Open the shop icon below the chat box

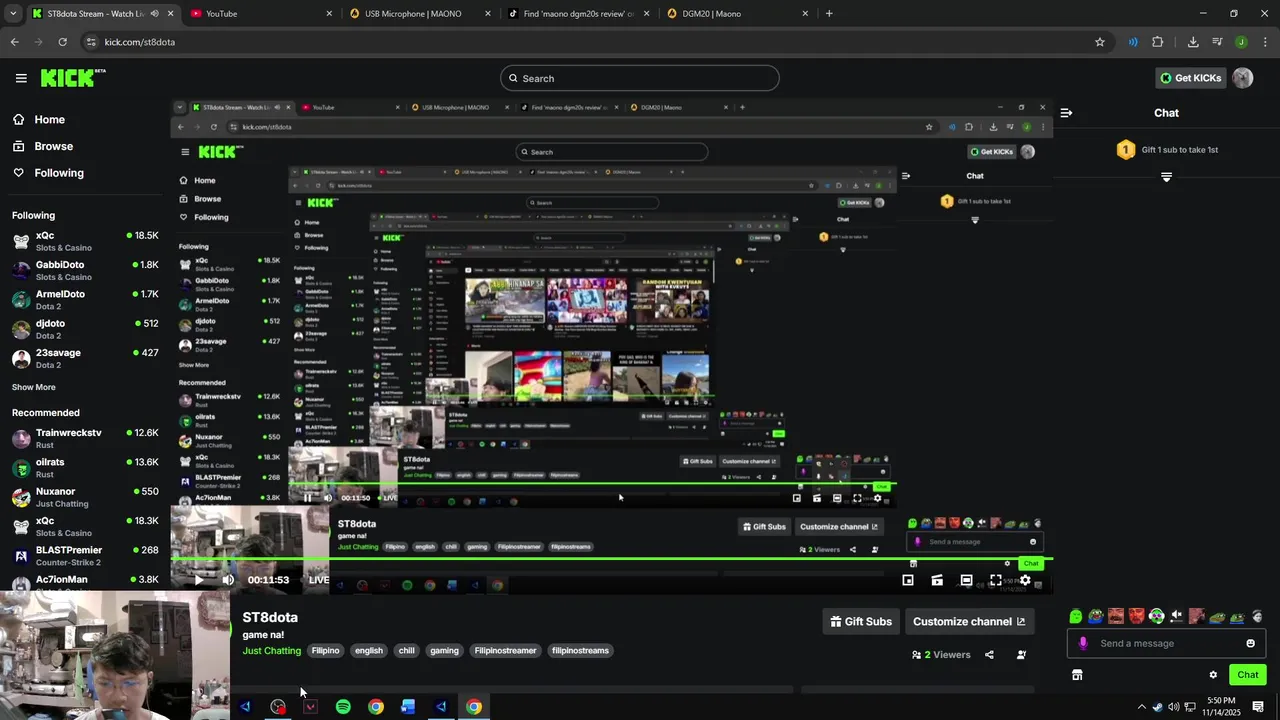[x=1077, y=675]
